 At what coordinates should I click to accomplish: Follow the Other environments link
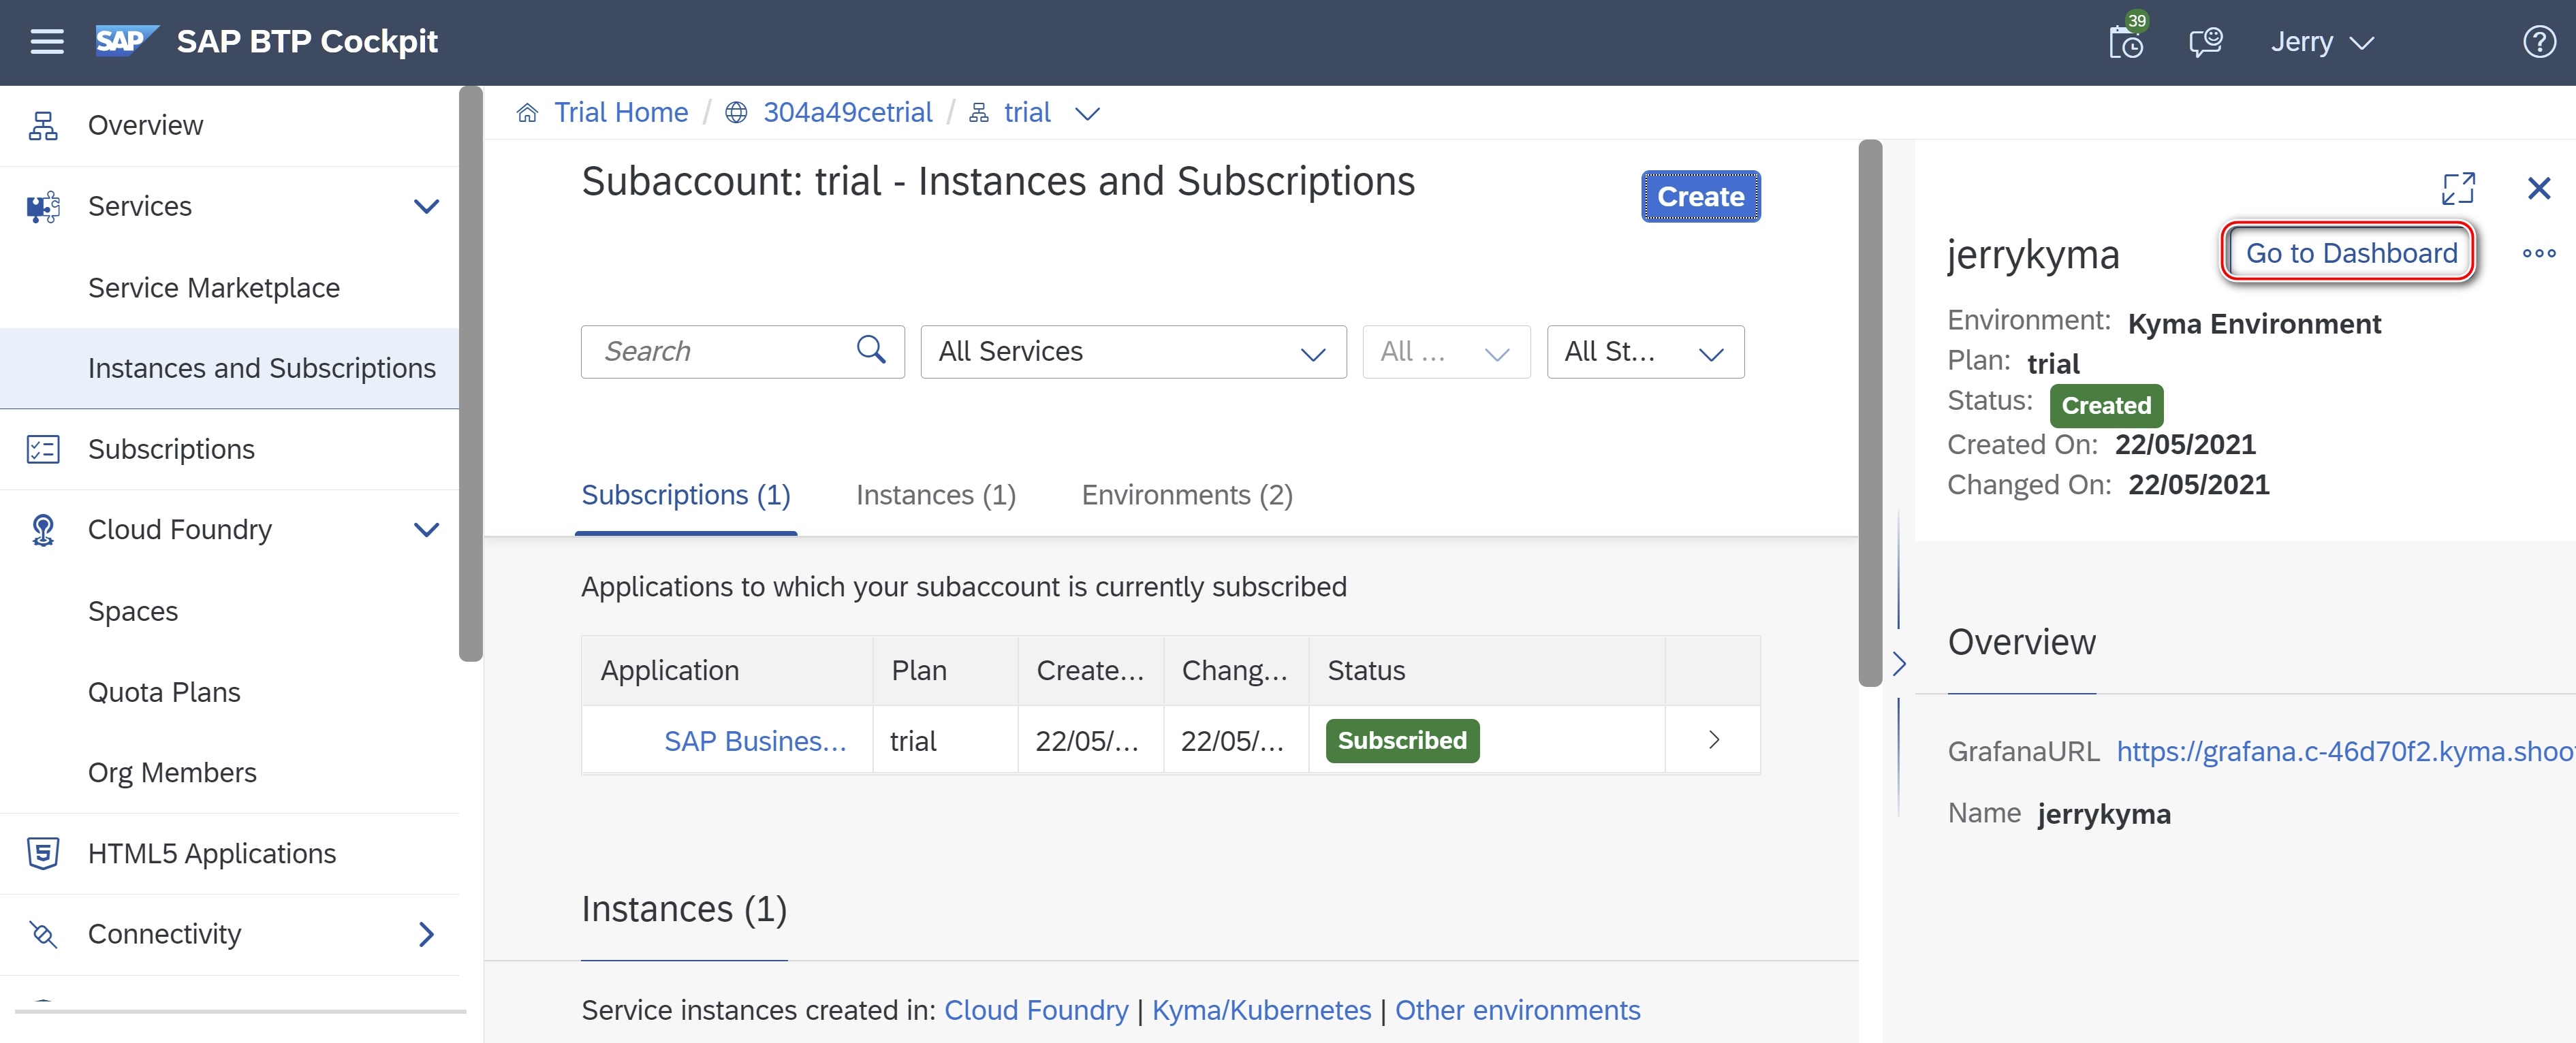(x=1517, y=1010)
